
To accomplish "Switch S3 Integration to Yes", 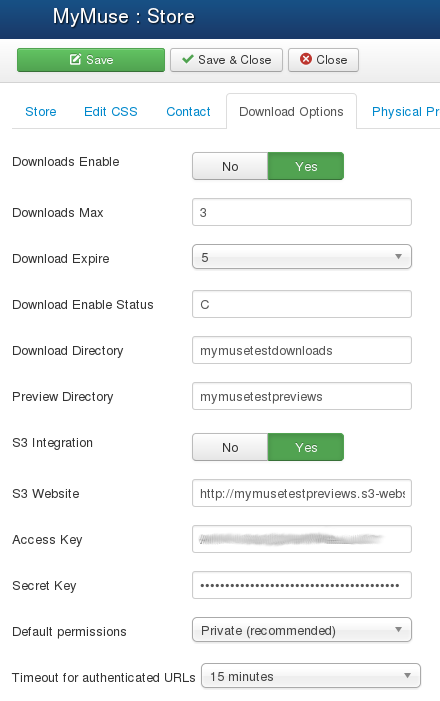I will pyautogui.click(x=306, y=447).
